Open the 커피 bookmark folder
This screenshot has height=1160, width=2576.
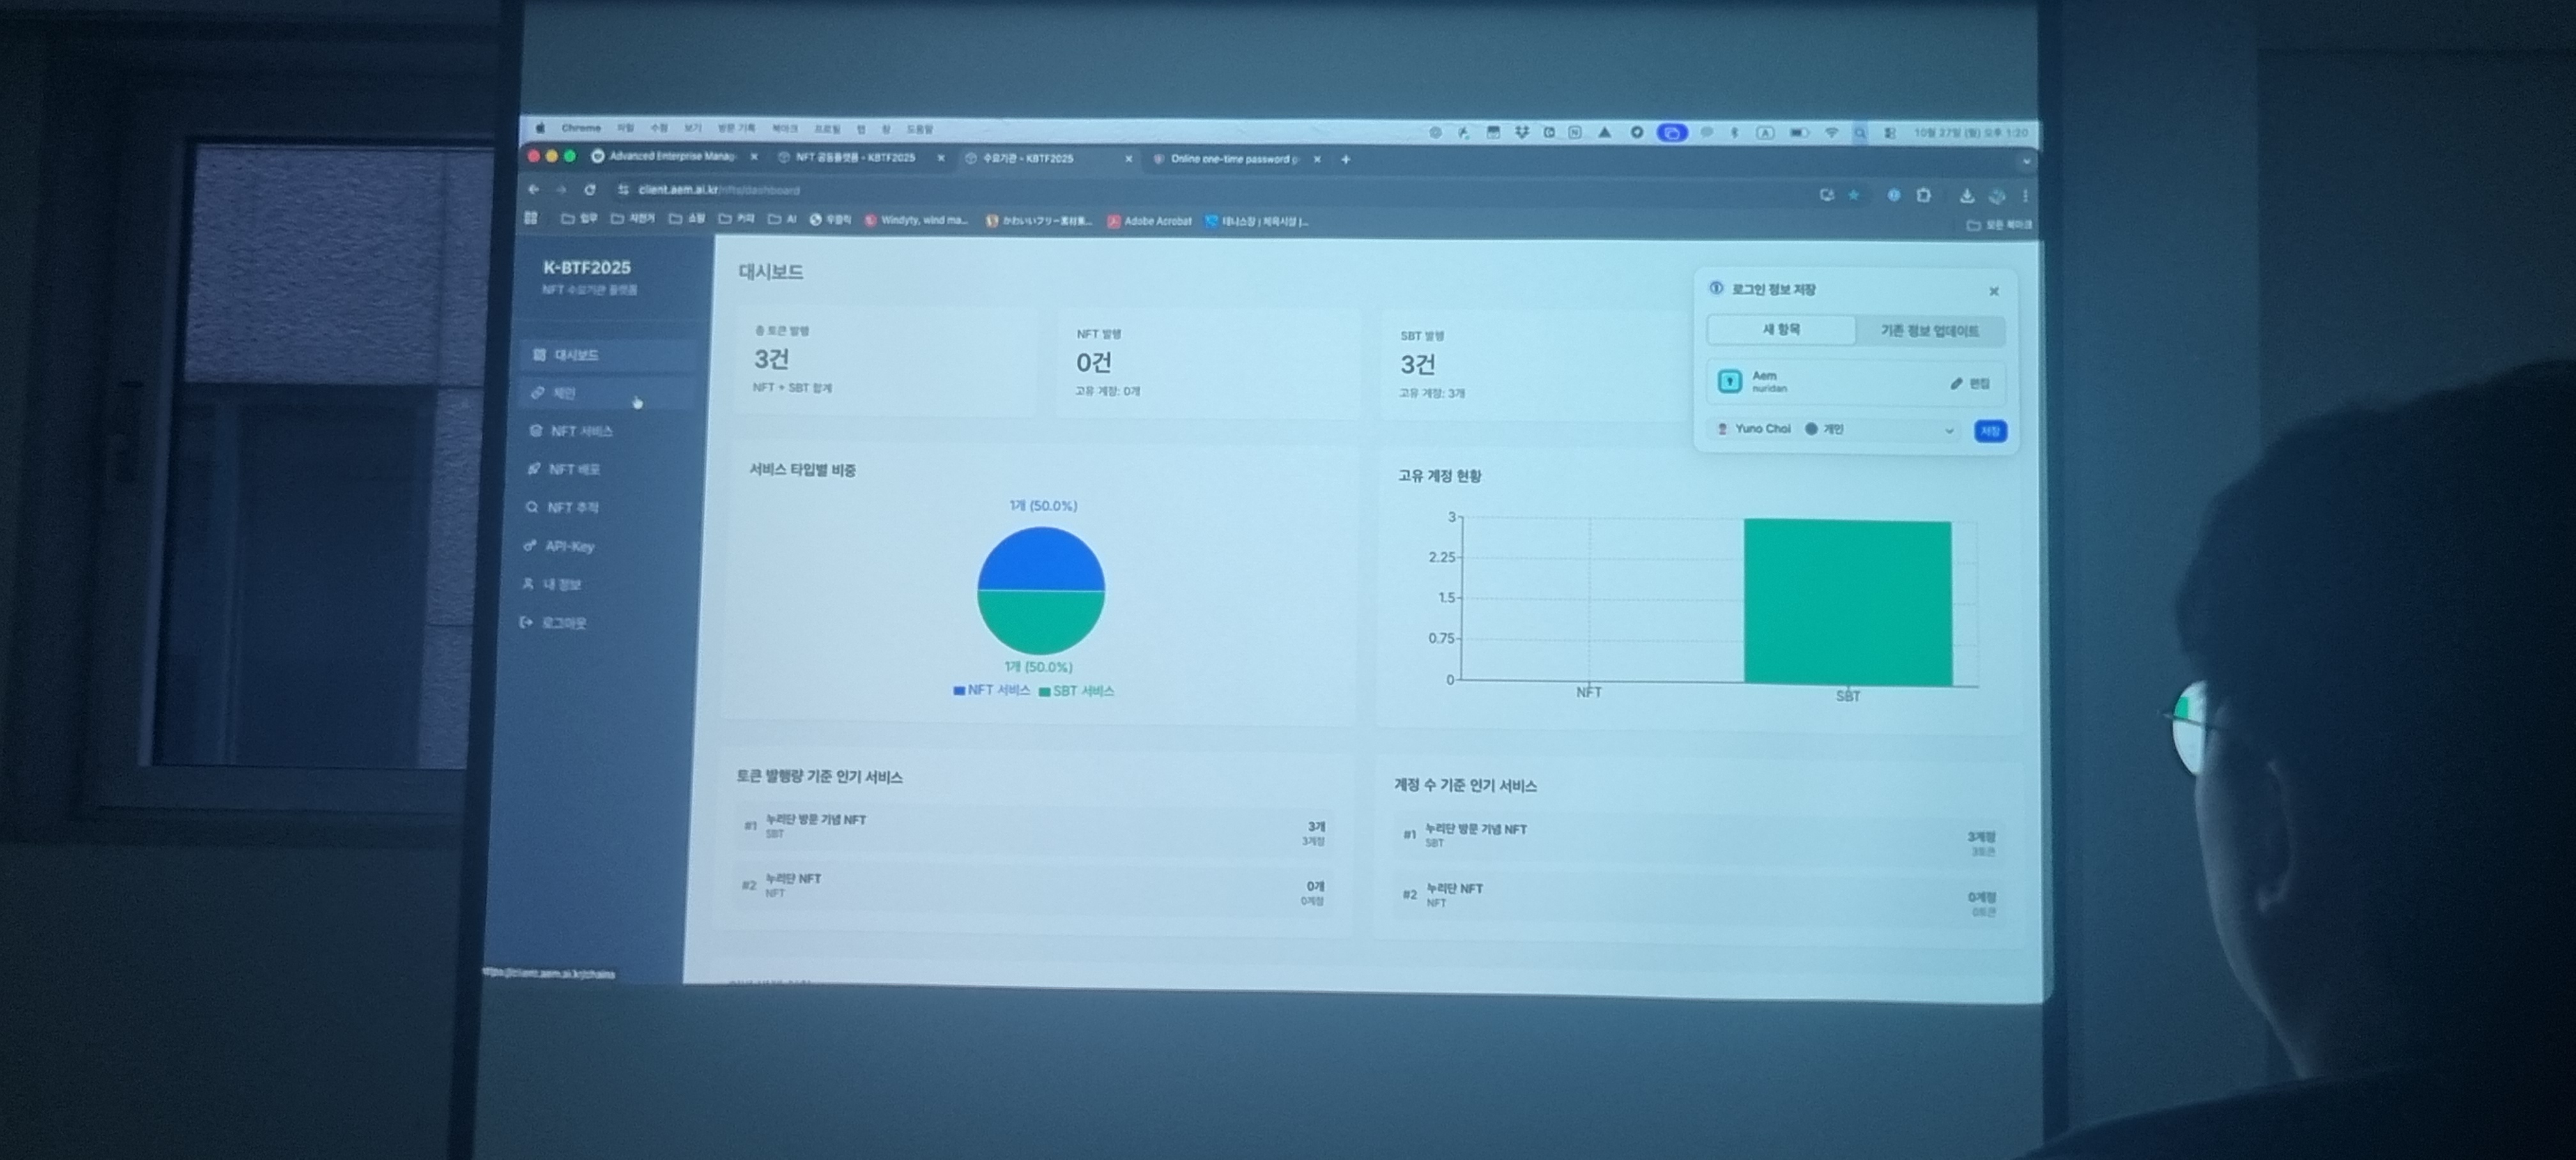pos(737,219)
